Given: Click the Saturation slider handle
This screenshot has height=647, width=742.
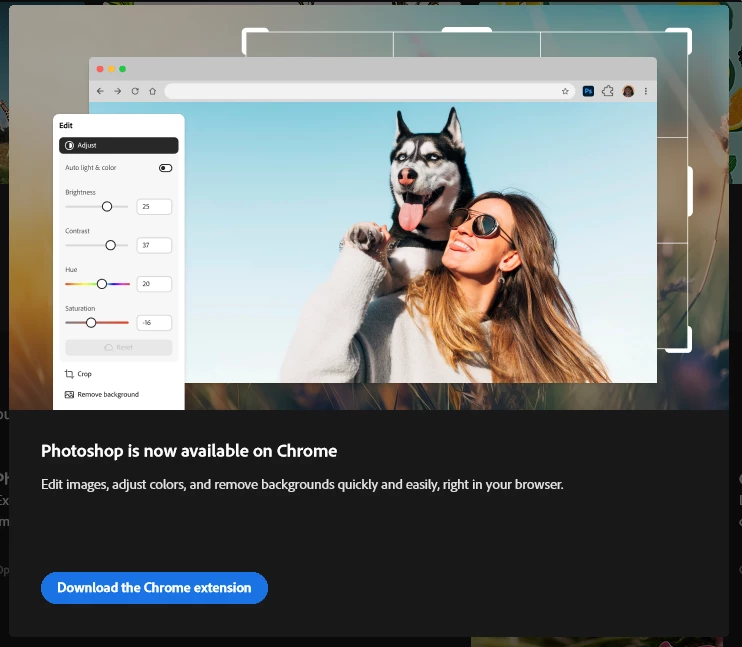Looking at the screenshot, I should (91, 323).
